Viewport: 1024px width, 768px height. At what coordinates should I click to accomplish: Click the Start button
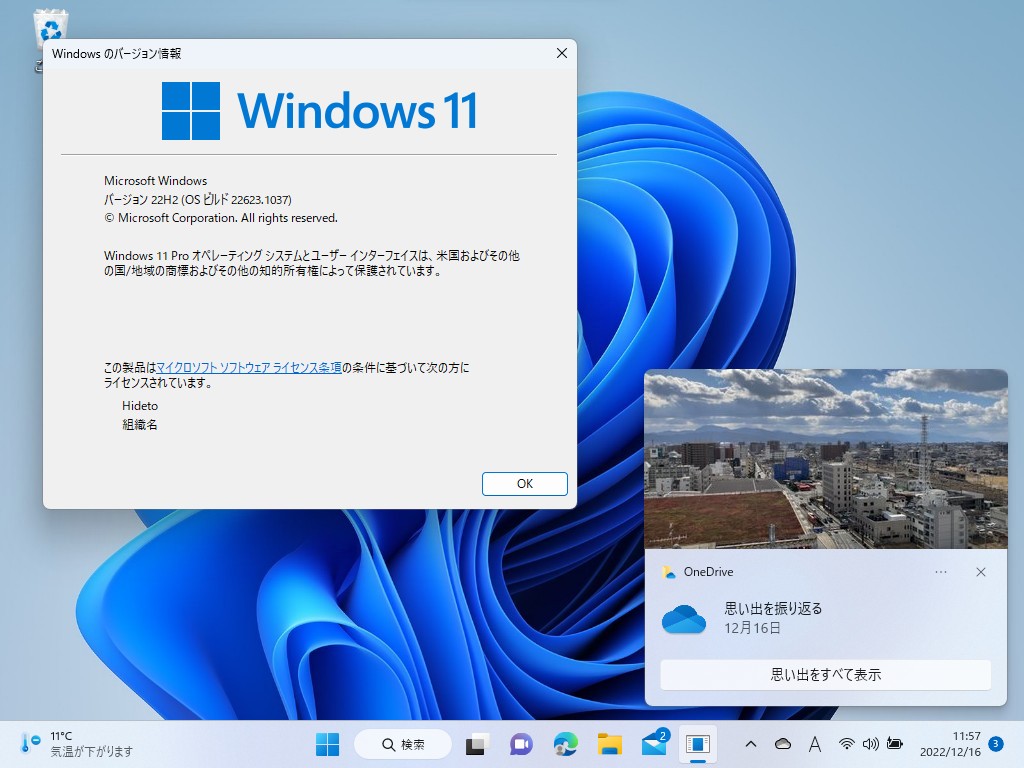click(327, 744)
